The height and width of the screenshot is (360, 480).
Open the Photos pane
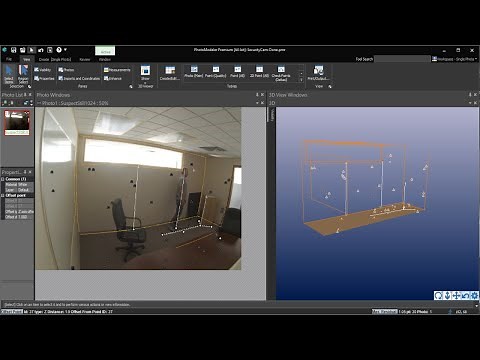click(x=66, y=70)
